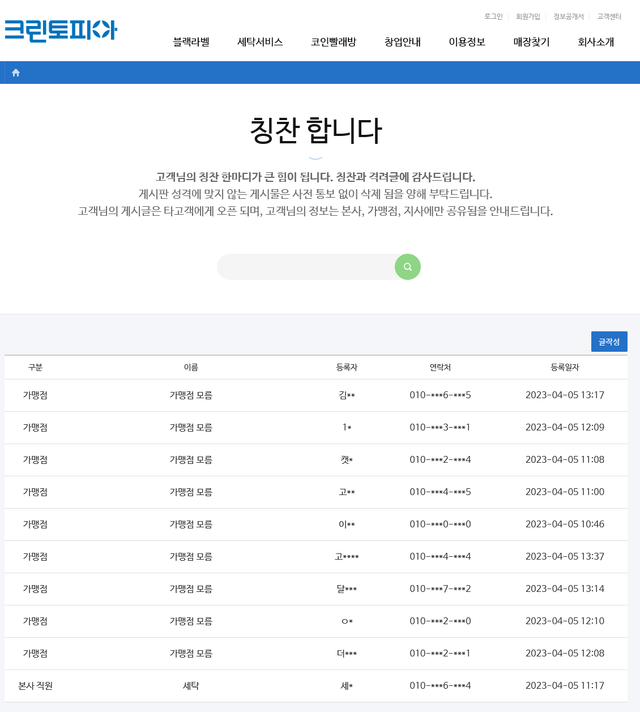Open the 창업안내 menu item
This screenshot has height=712, width=640.
(x=402, y=42)
